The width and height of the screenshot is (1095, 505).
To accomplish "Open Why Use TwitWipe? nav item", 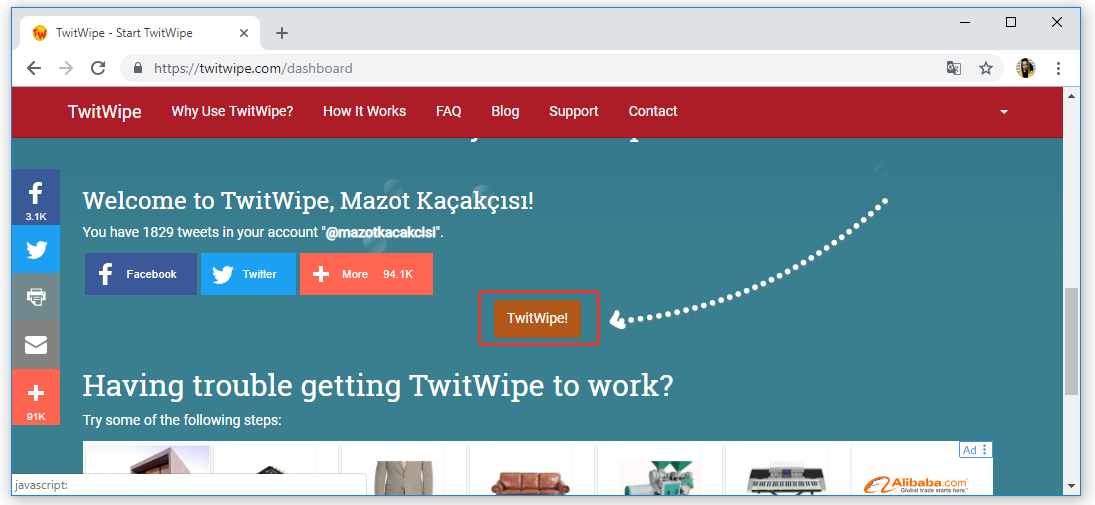I will coord(232,111).
